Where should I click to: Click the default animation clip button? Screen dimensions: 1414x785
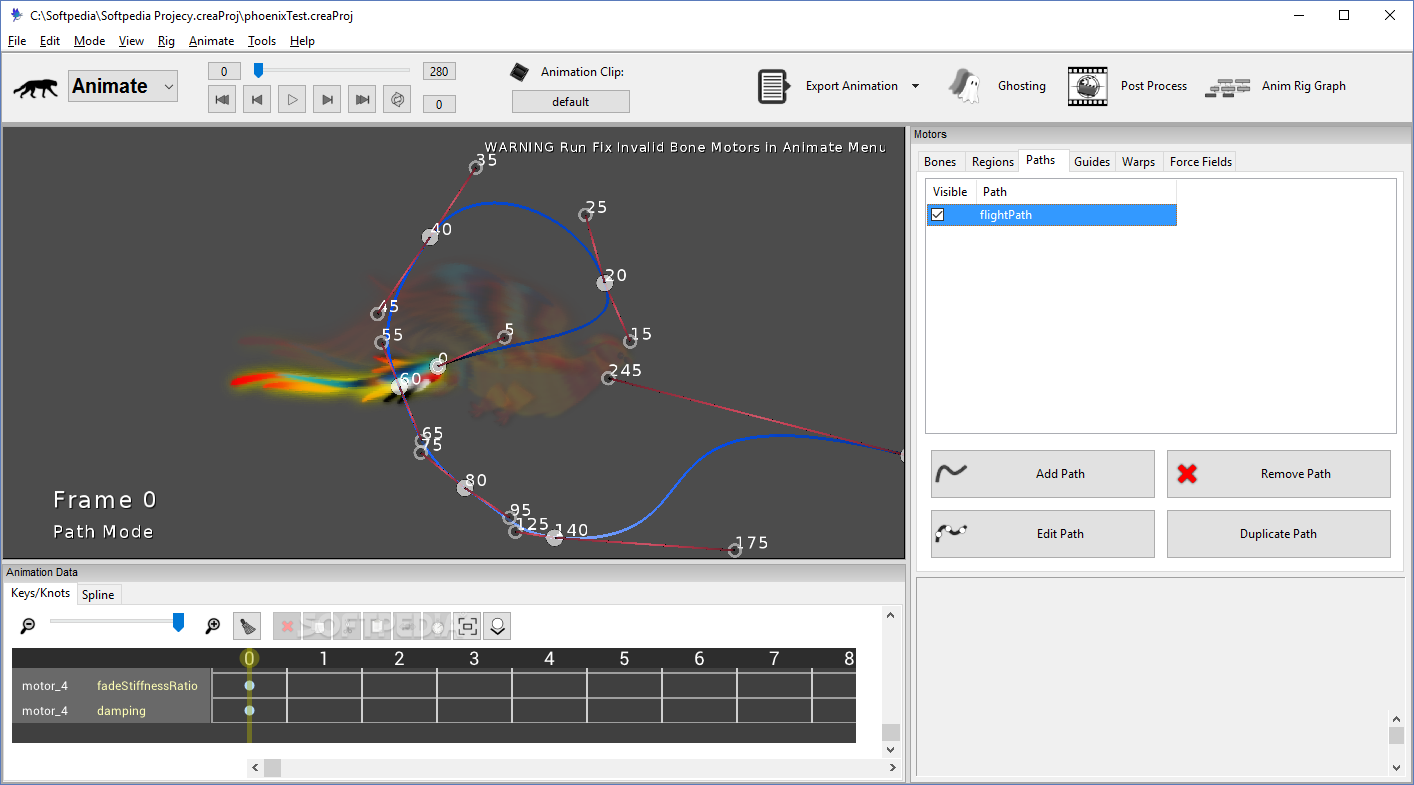(571, 102)
